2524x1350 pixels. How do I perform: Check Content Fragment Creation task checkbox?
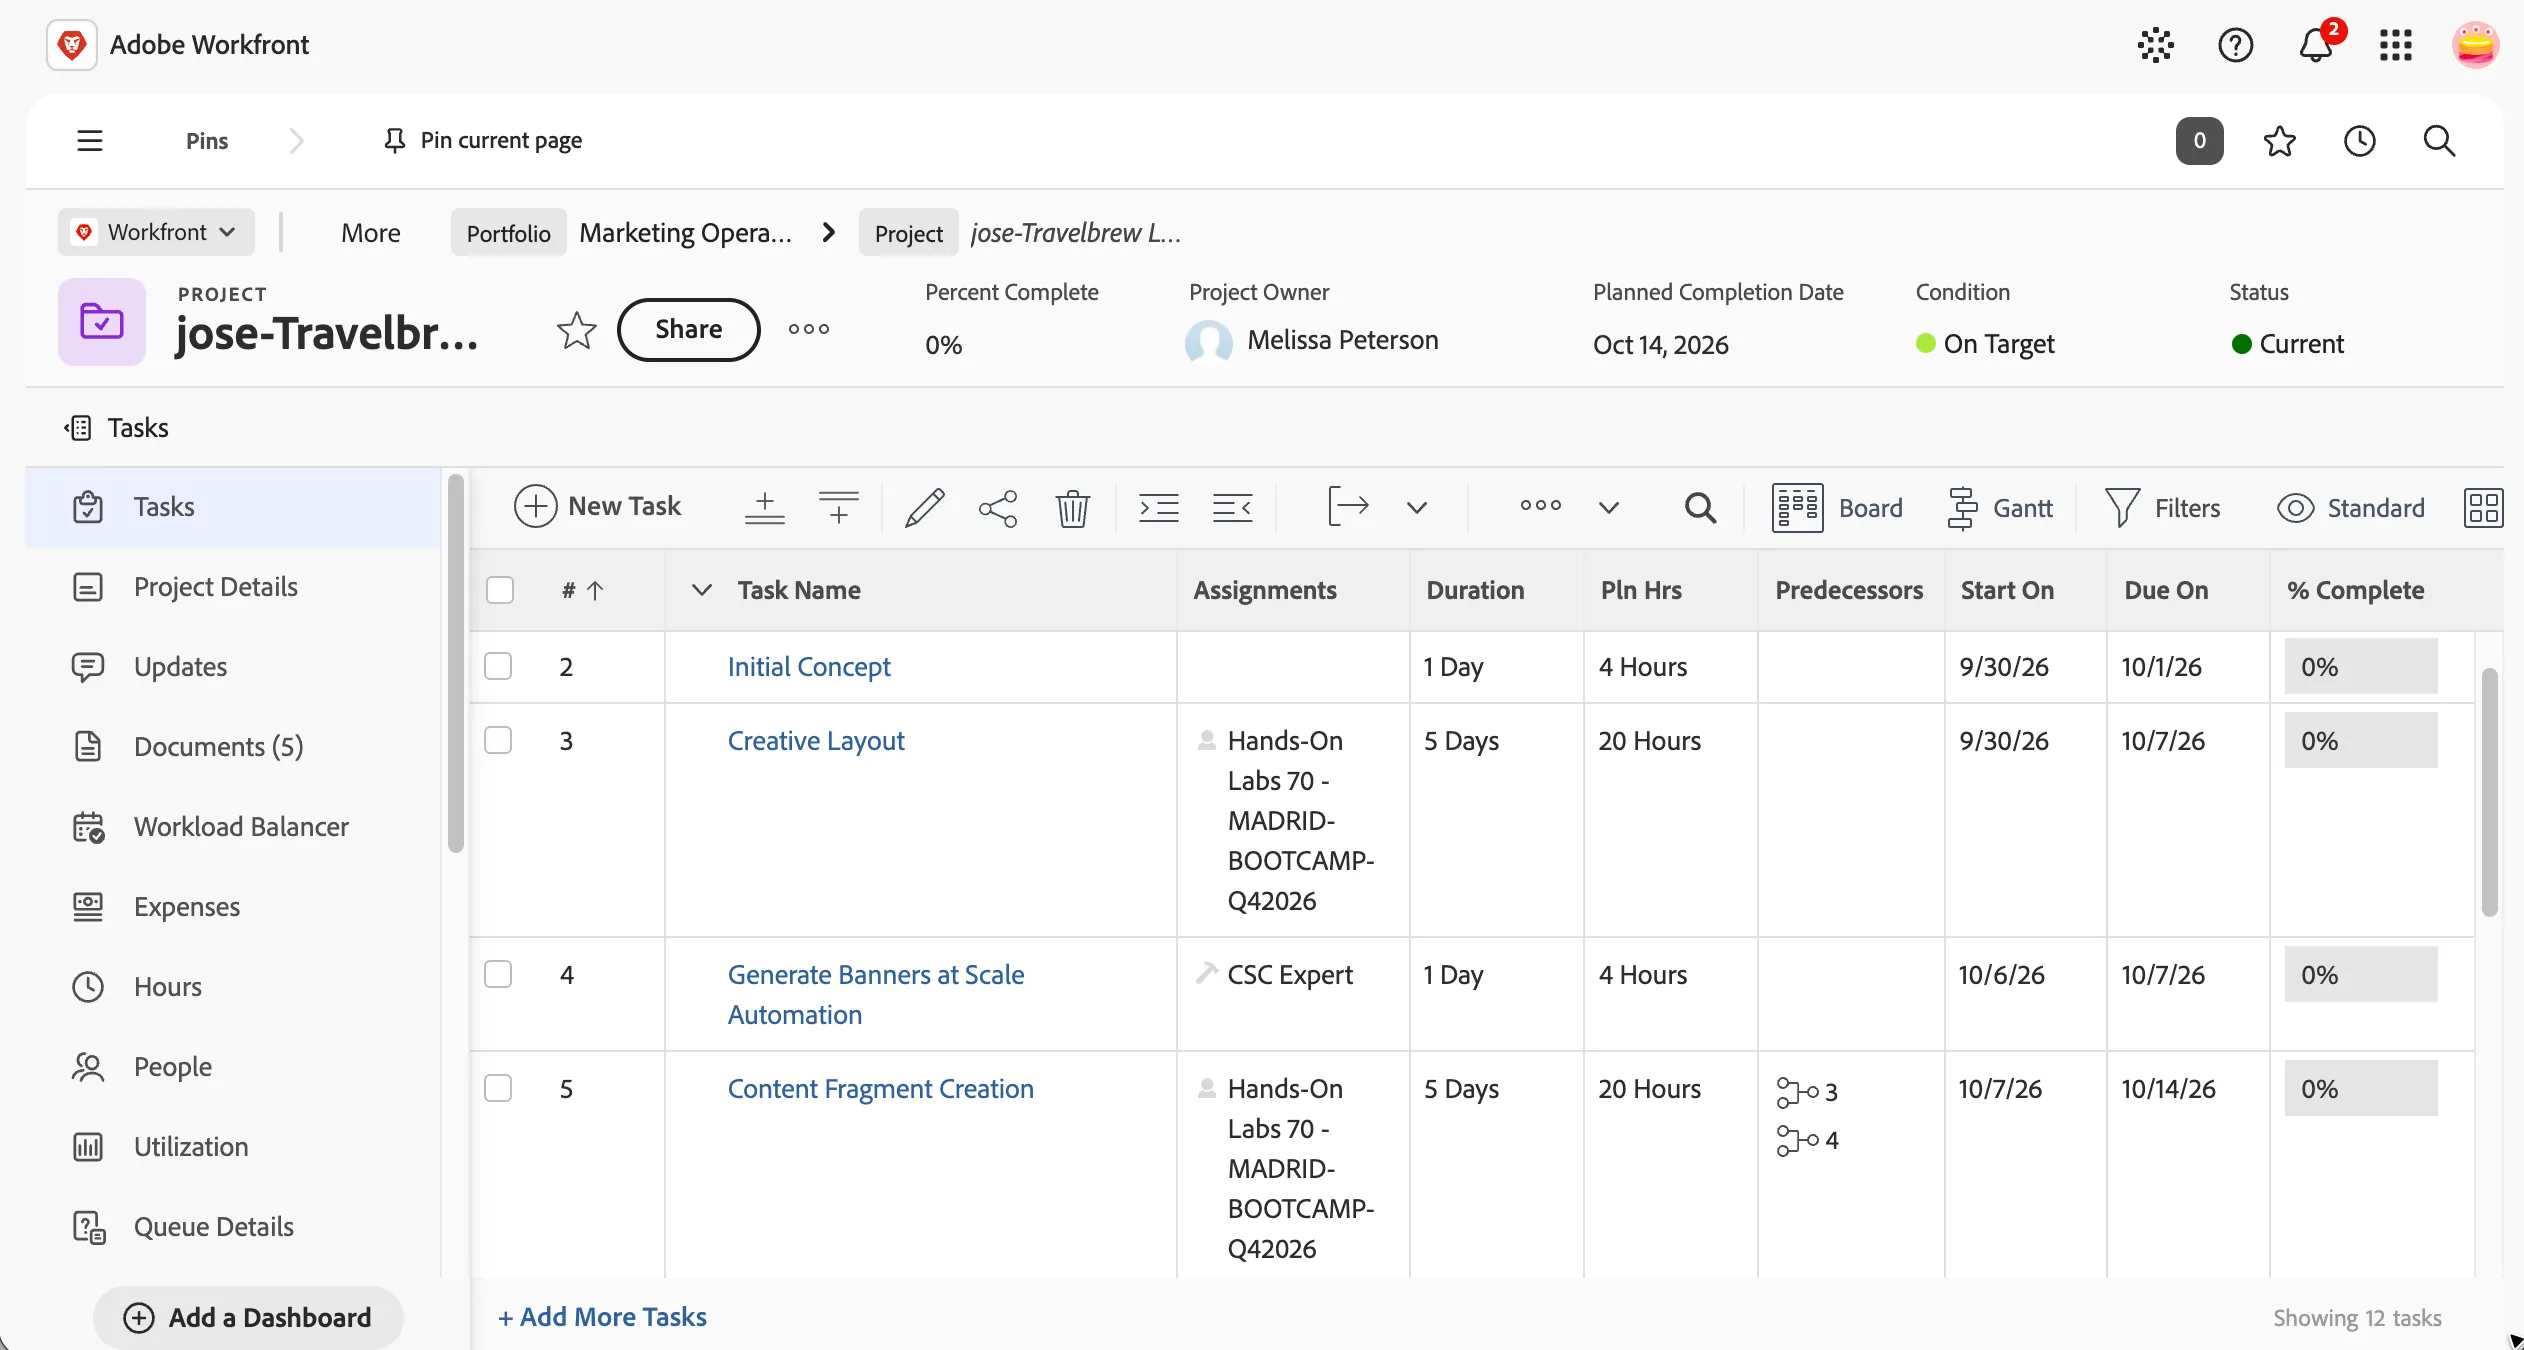tap(498, 1088)
